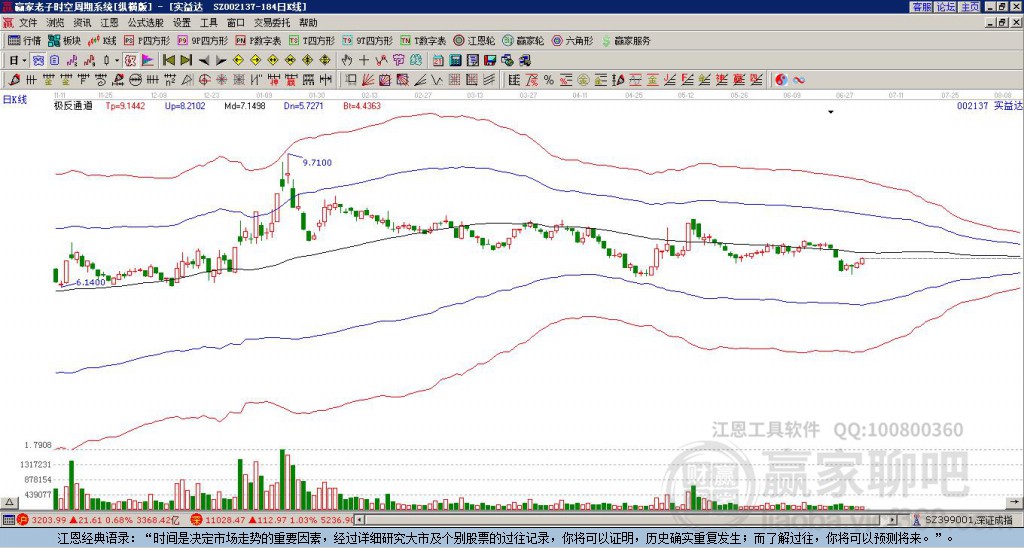Open the 9P四方形 tool

[202, 40]
